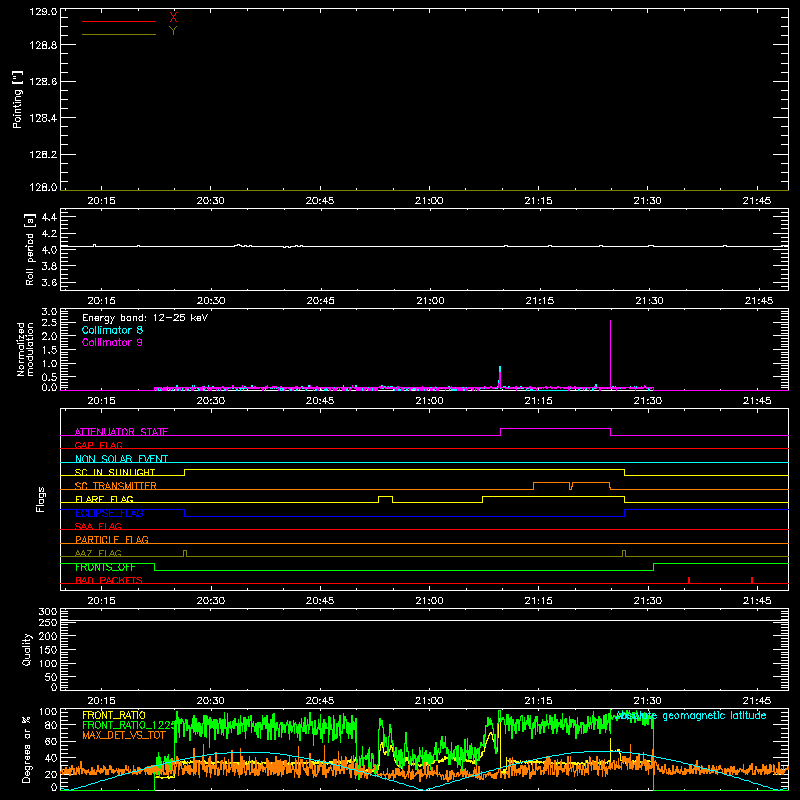Click 21:00 label below the Pointing panel
Image resolution: width=800 pixels, height=800 pixels.
coord(429,201)
